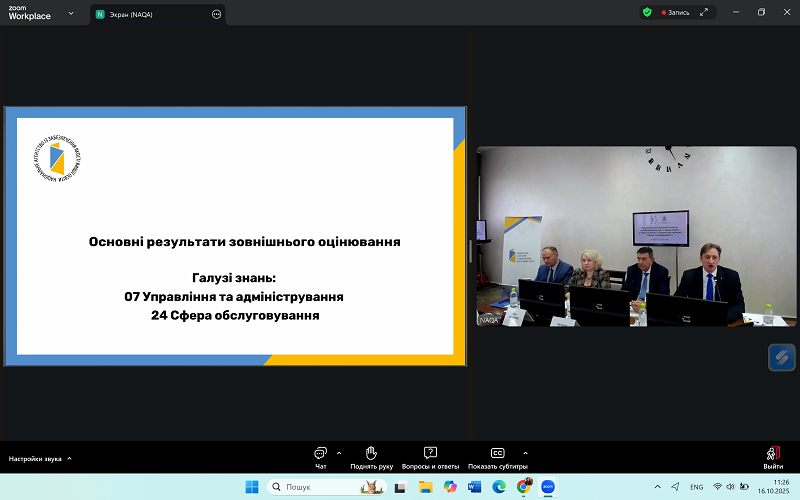Click the blue floating assistant icon
The image size is (800, 500).
click(x=781, y=357)
